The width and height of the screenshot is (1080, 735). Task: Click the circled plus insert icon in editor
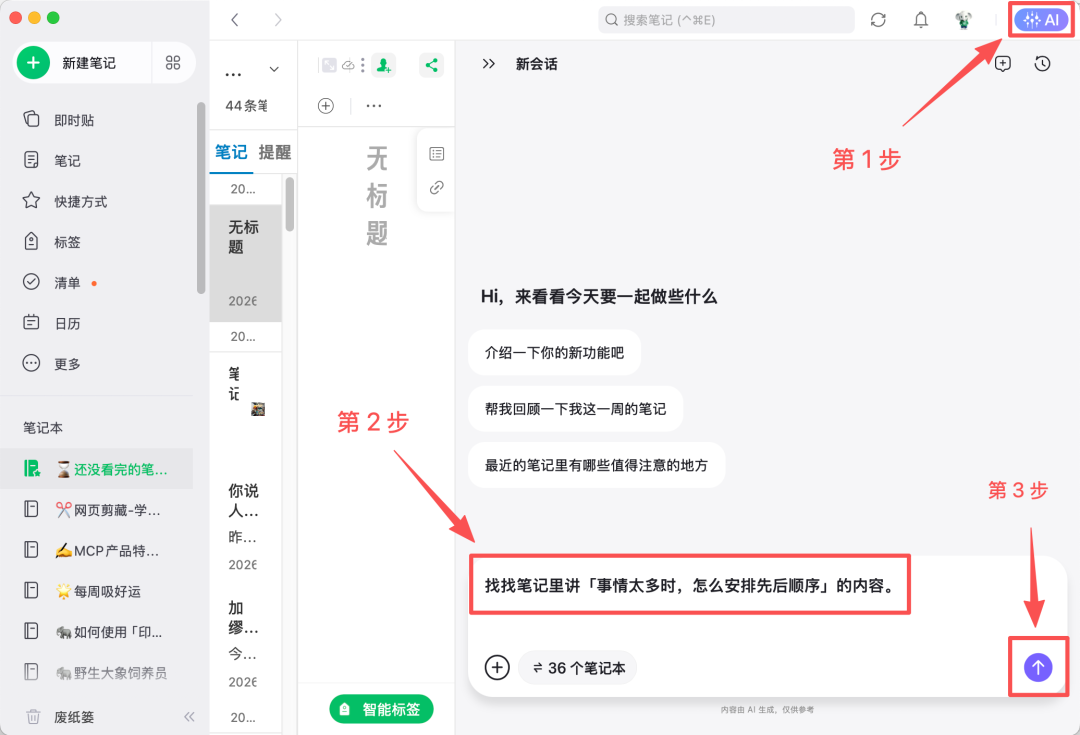pyautogui.click(x=326, y=106)
